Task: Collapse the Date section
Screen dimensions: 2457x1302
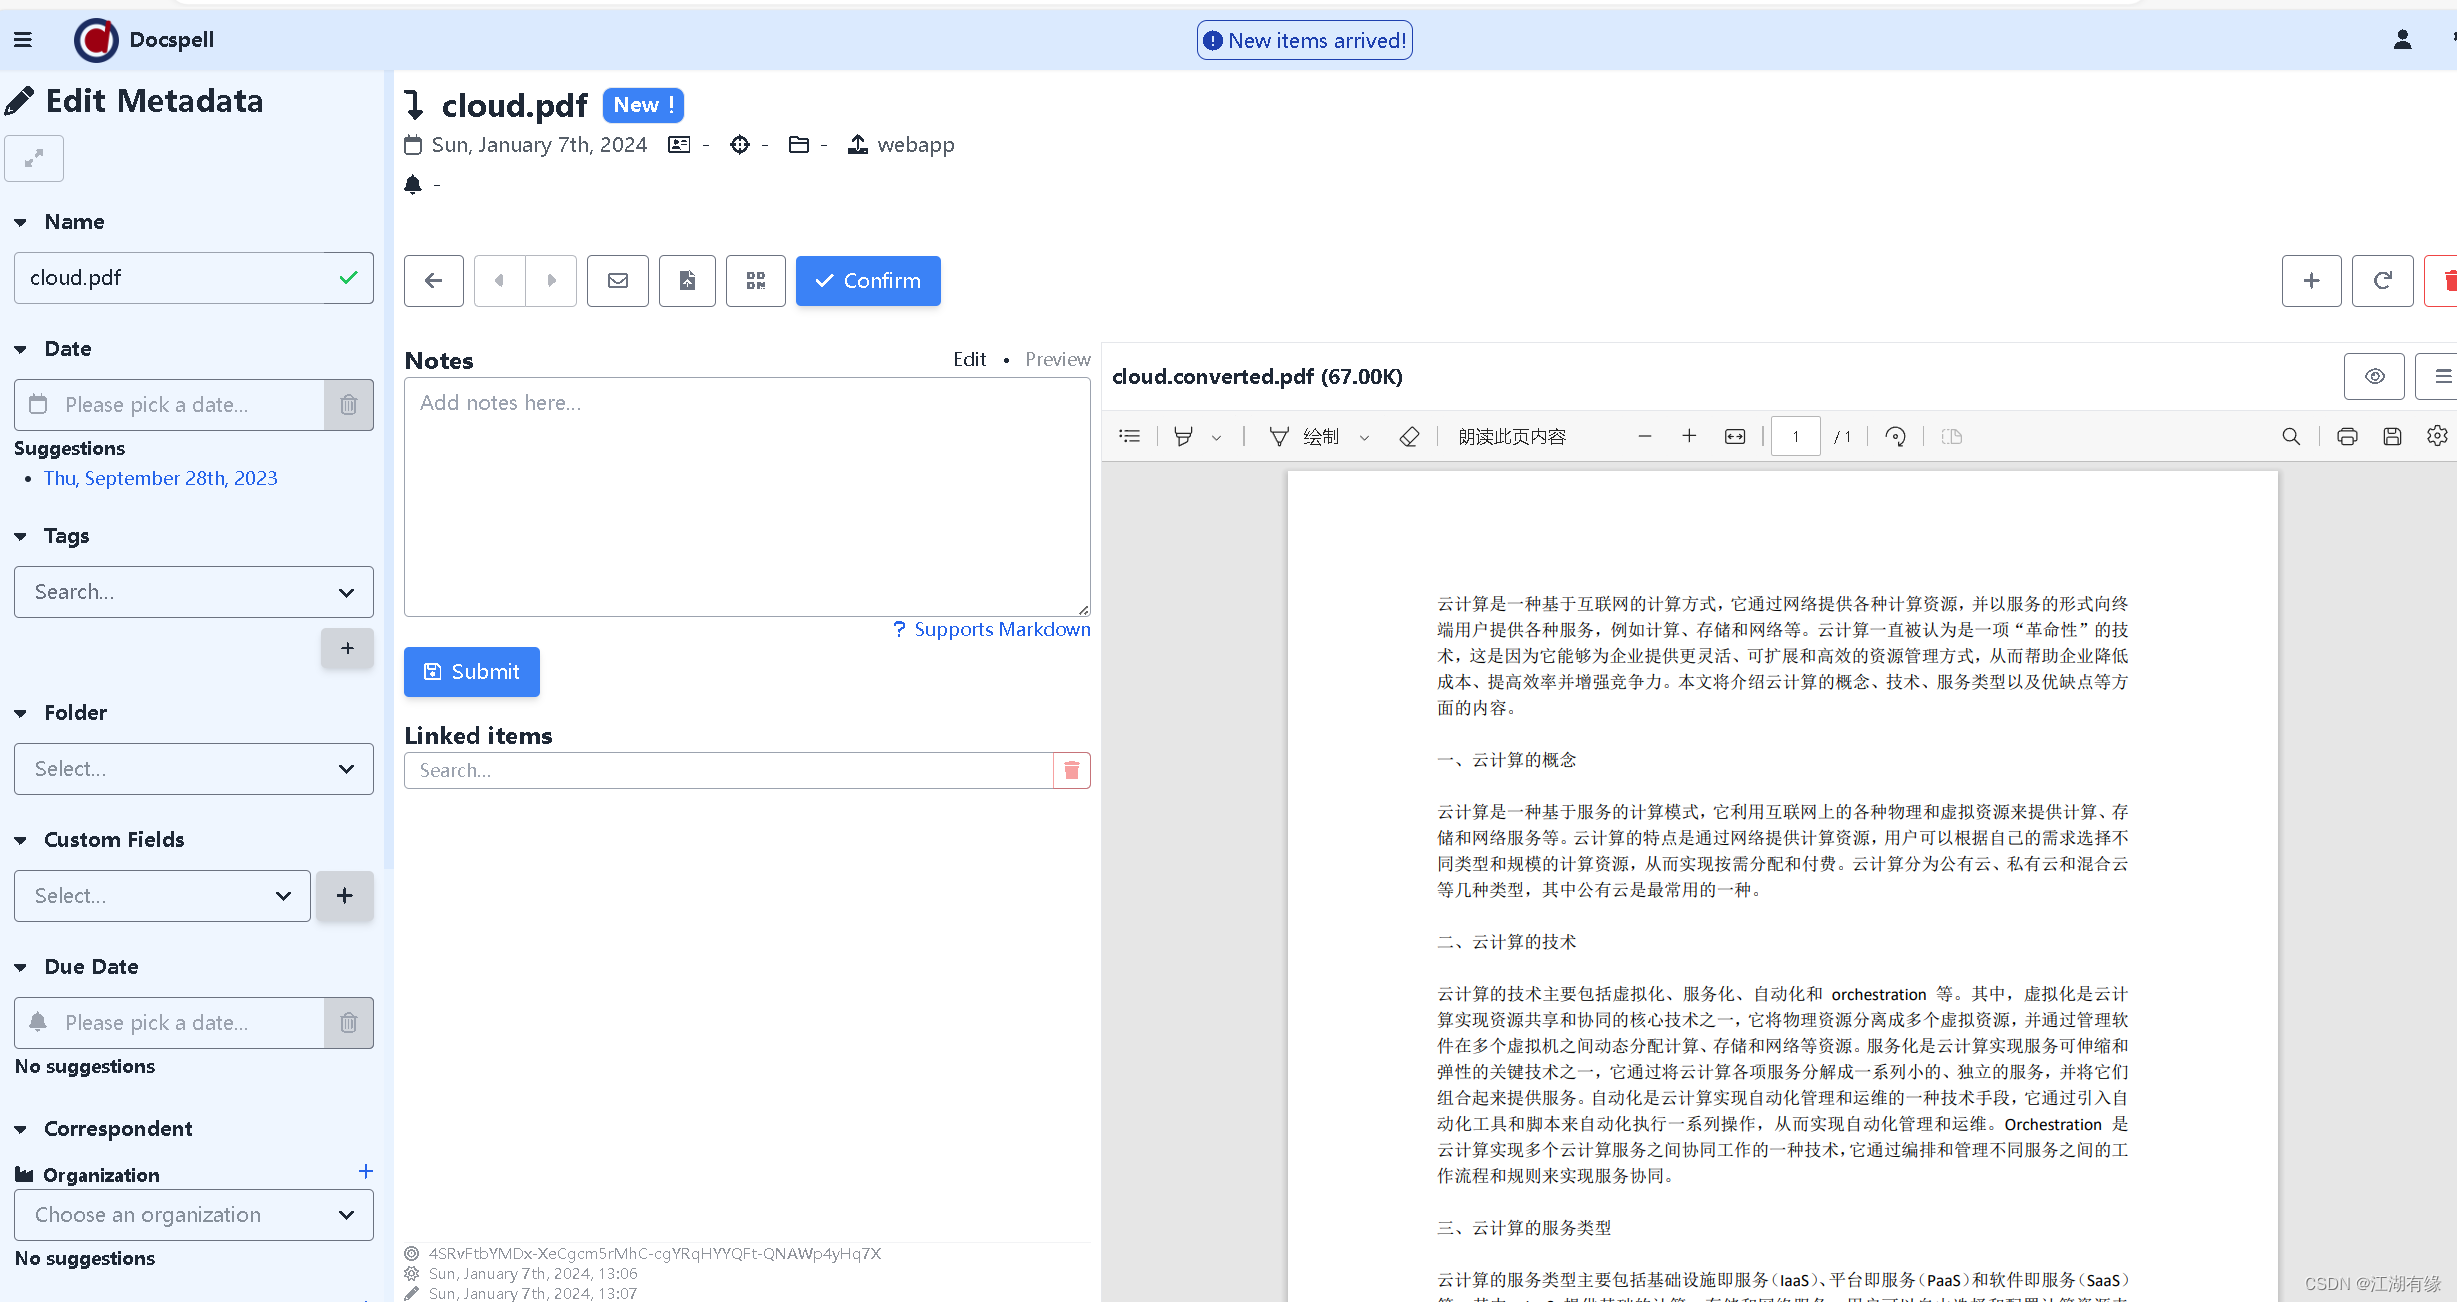Action: pos(20,349)
